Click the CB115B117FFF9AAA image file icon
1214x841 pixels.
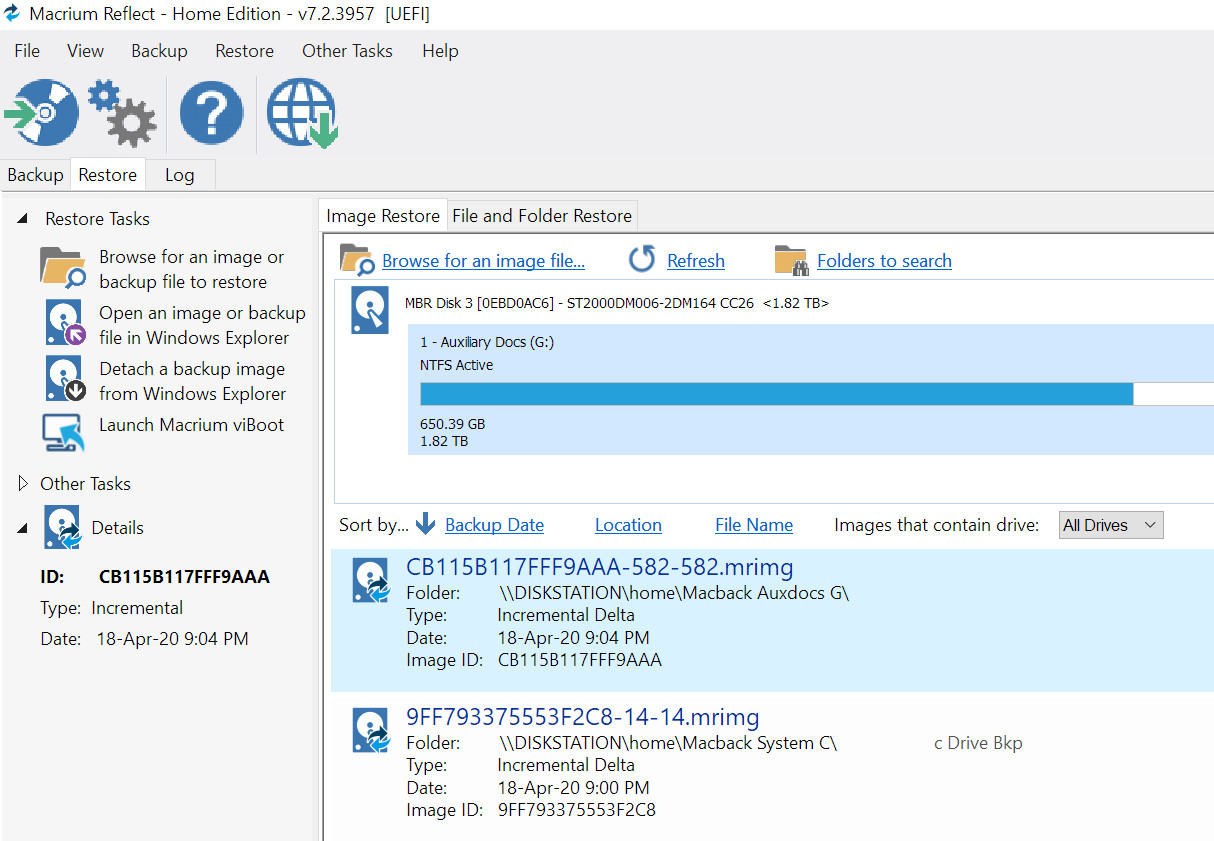pyautogui.click(x=371, y=580)
